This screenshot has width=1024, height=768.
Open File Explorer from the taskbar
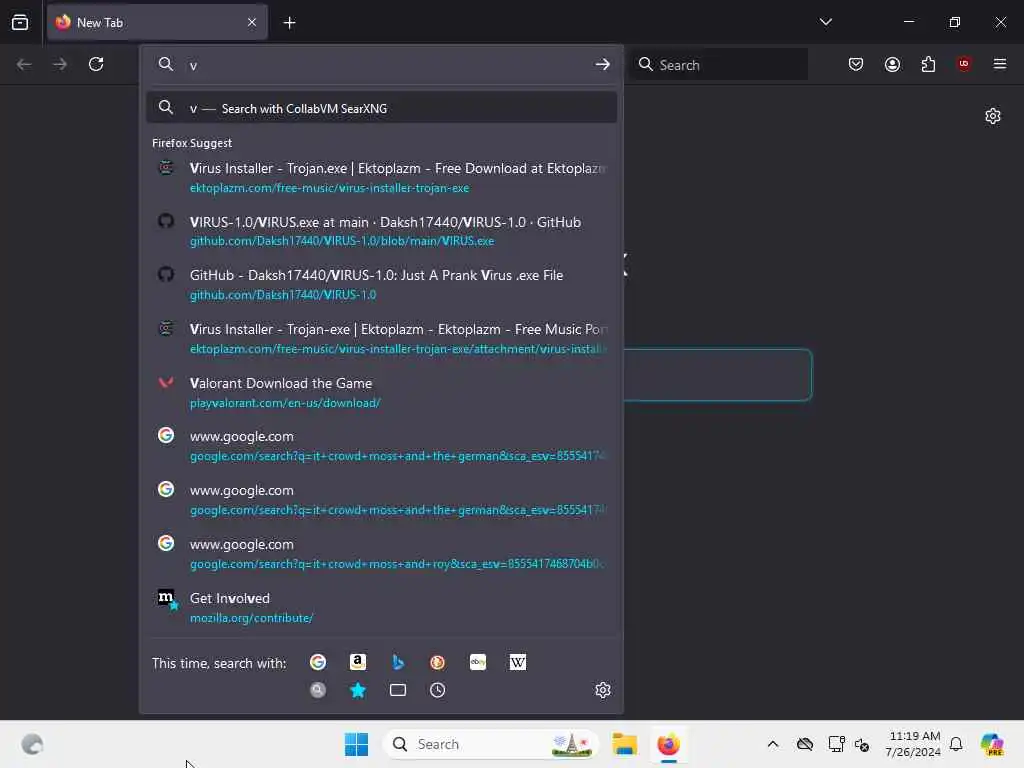pos(624,744)
